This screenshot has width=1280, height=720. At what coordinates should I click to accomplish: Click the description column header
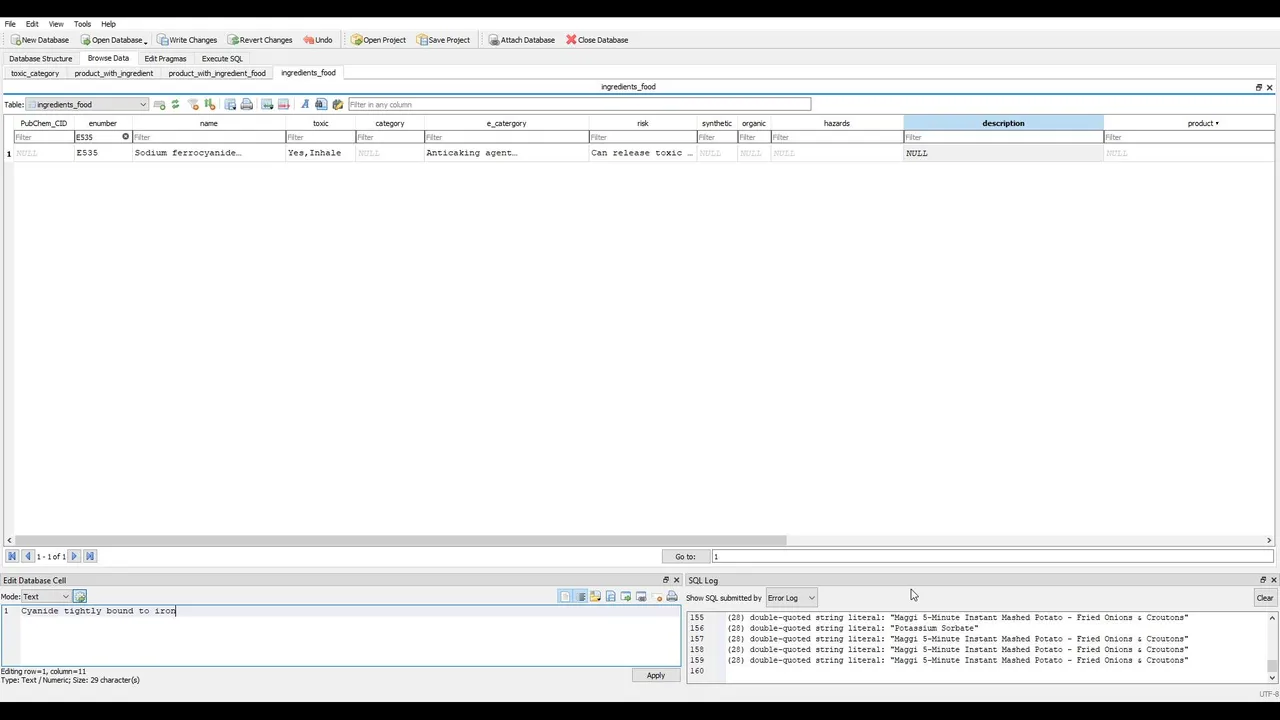click(1003, 123)
